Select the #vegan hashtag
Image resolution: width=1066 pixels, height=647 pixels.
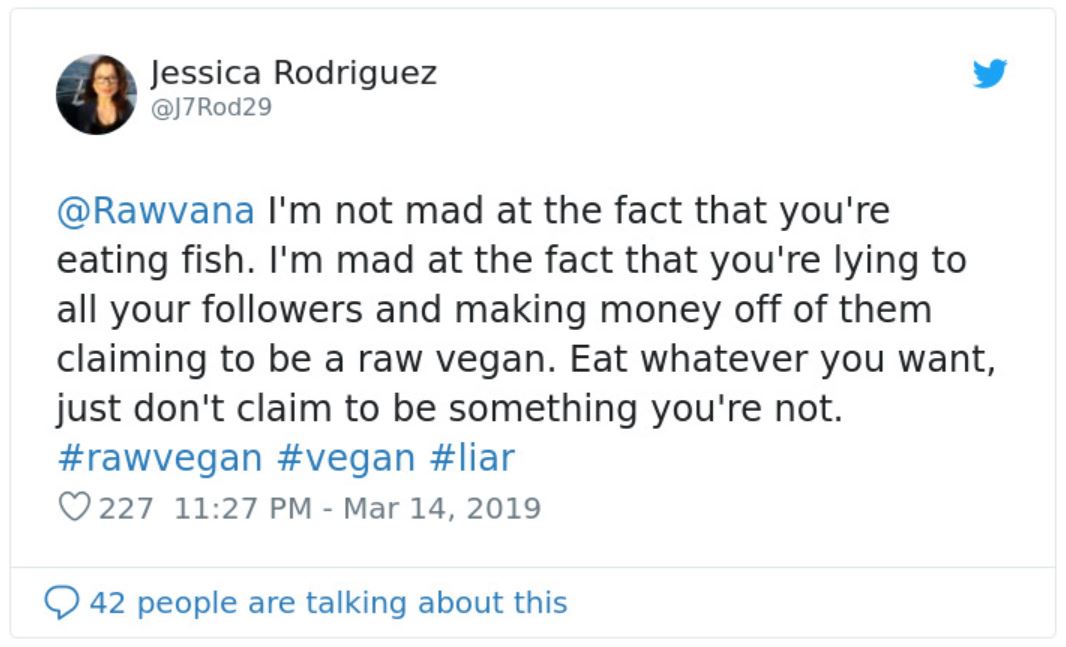[346, 458]
